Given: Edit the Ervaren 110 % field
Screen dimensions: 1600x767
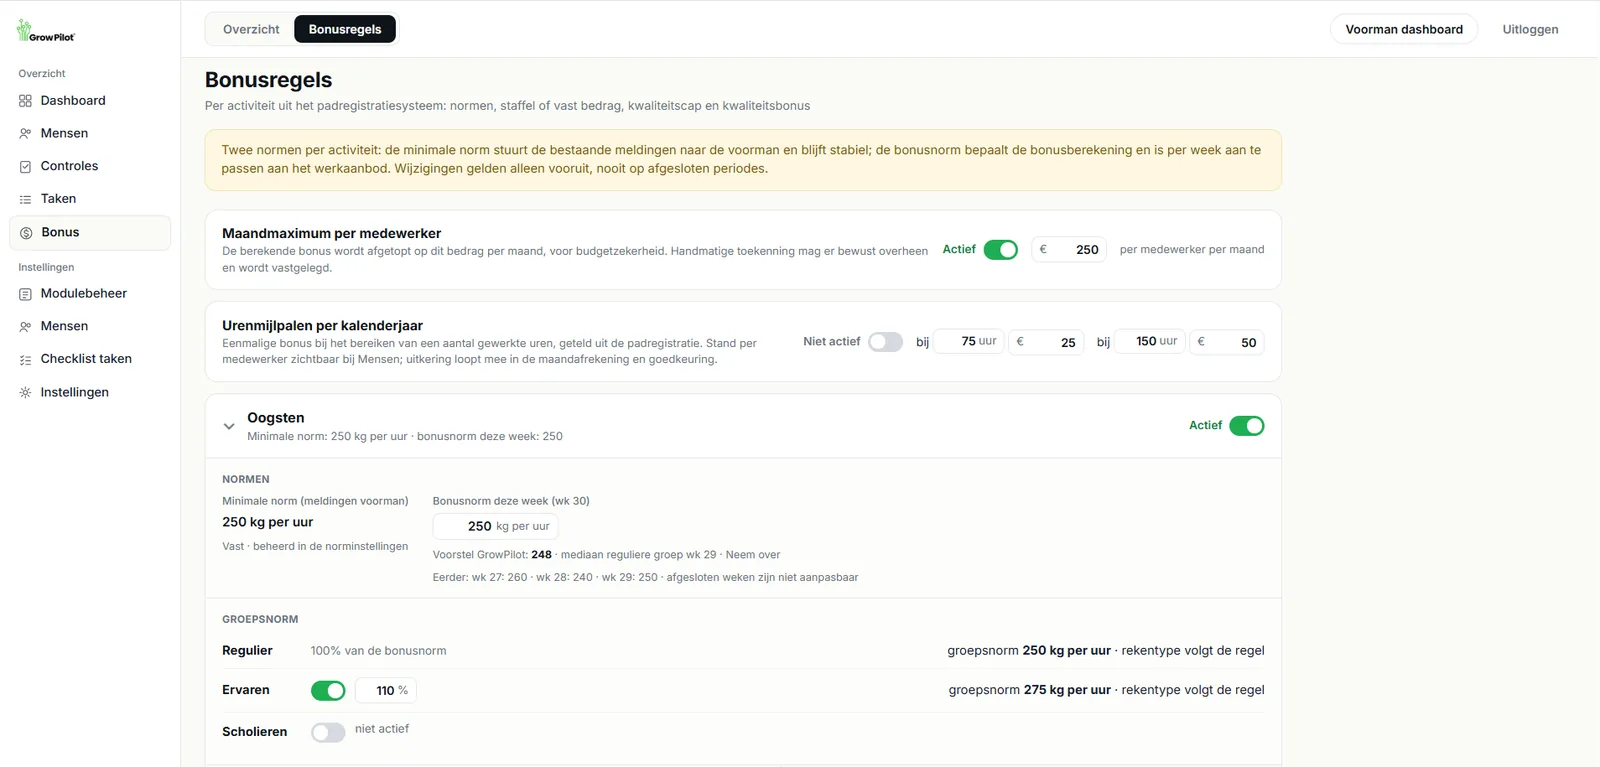Looking at the screenshot, I should click(386, 690).
